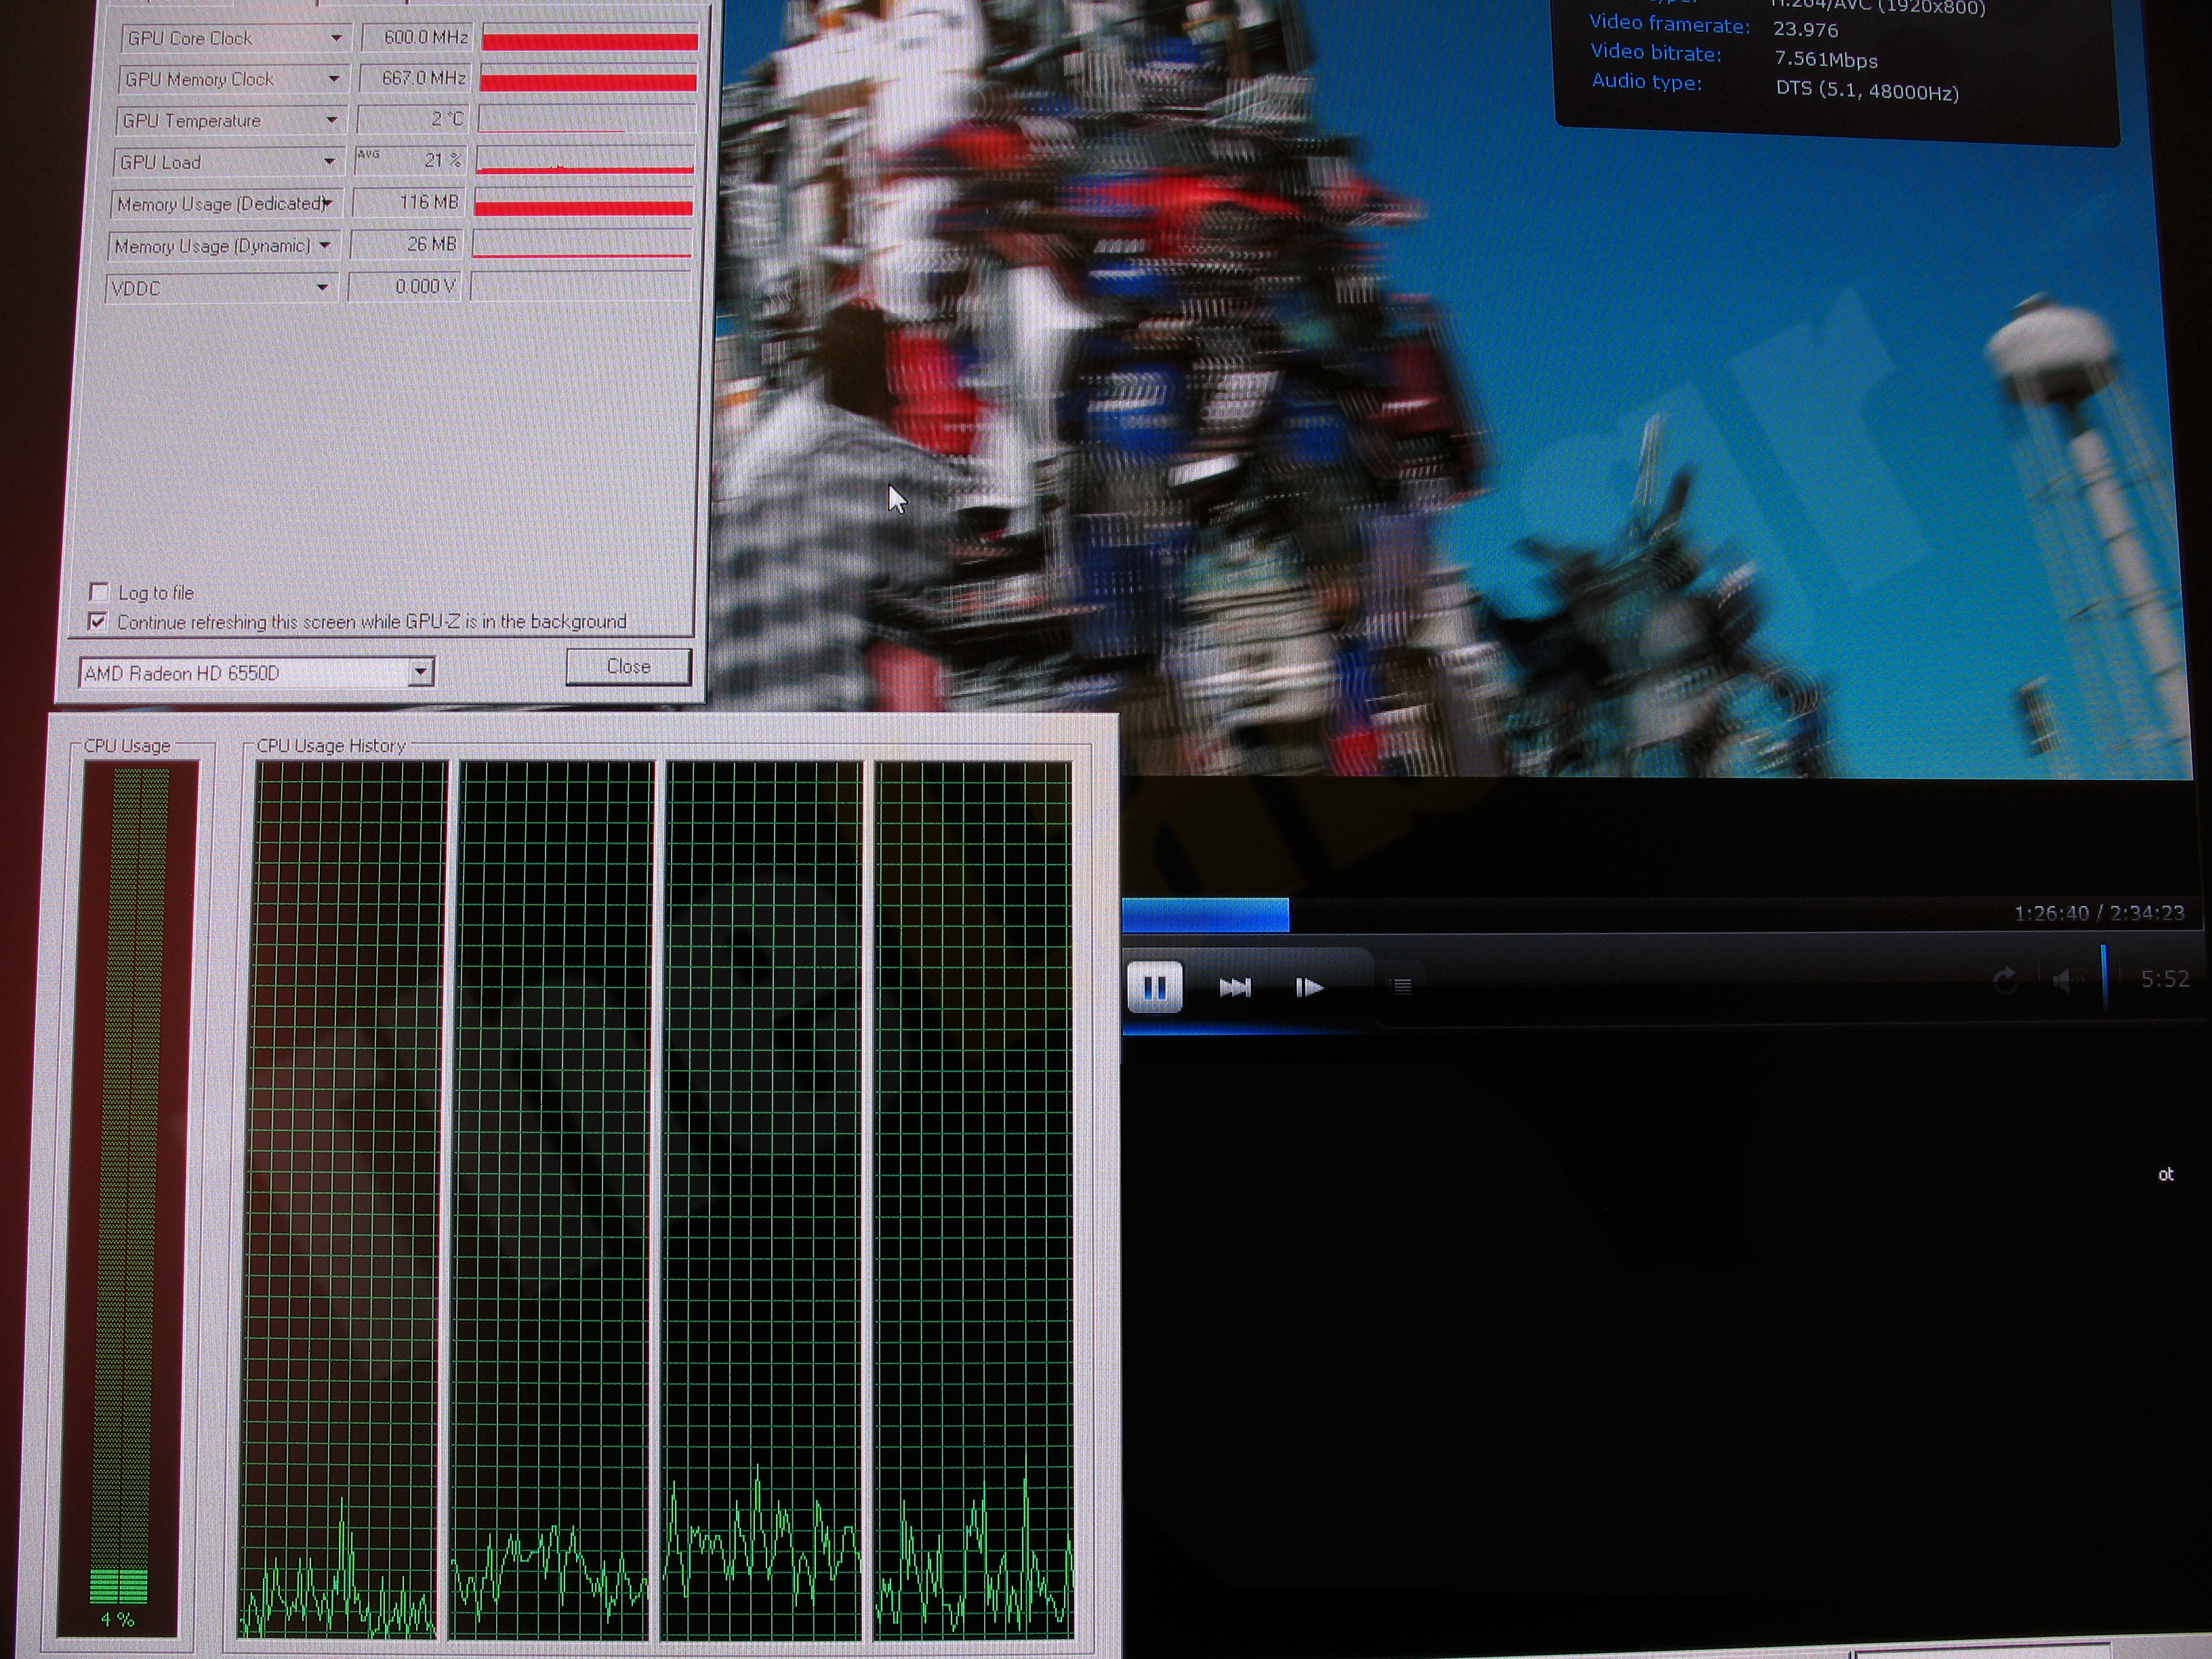Open the GPU Memory Clock sensor dropdown
This screenshot has width=2212, height=1659.
click(x=334, y=78)
